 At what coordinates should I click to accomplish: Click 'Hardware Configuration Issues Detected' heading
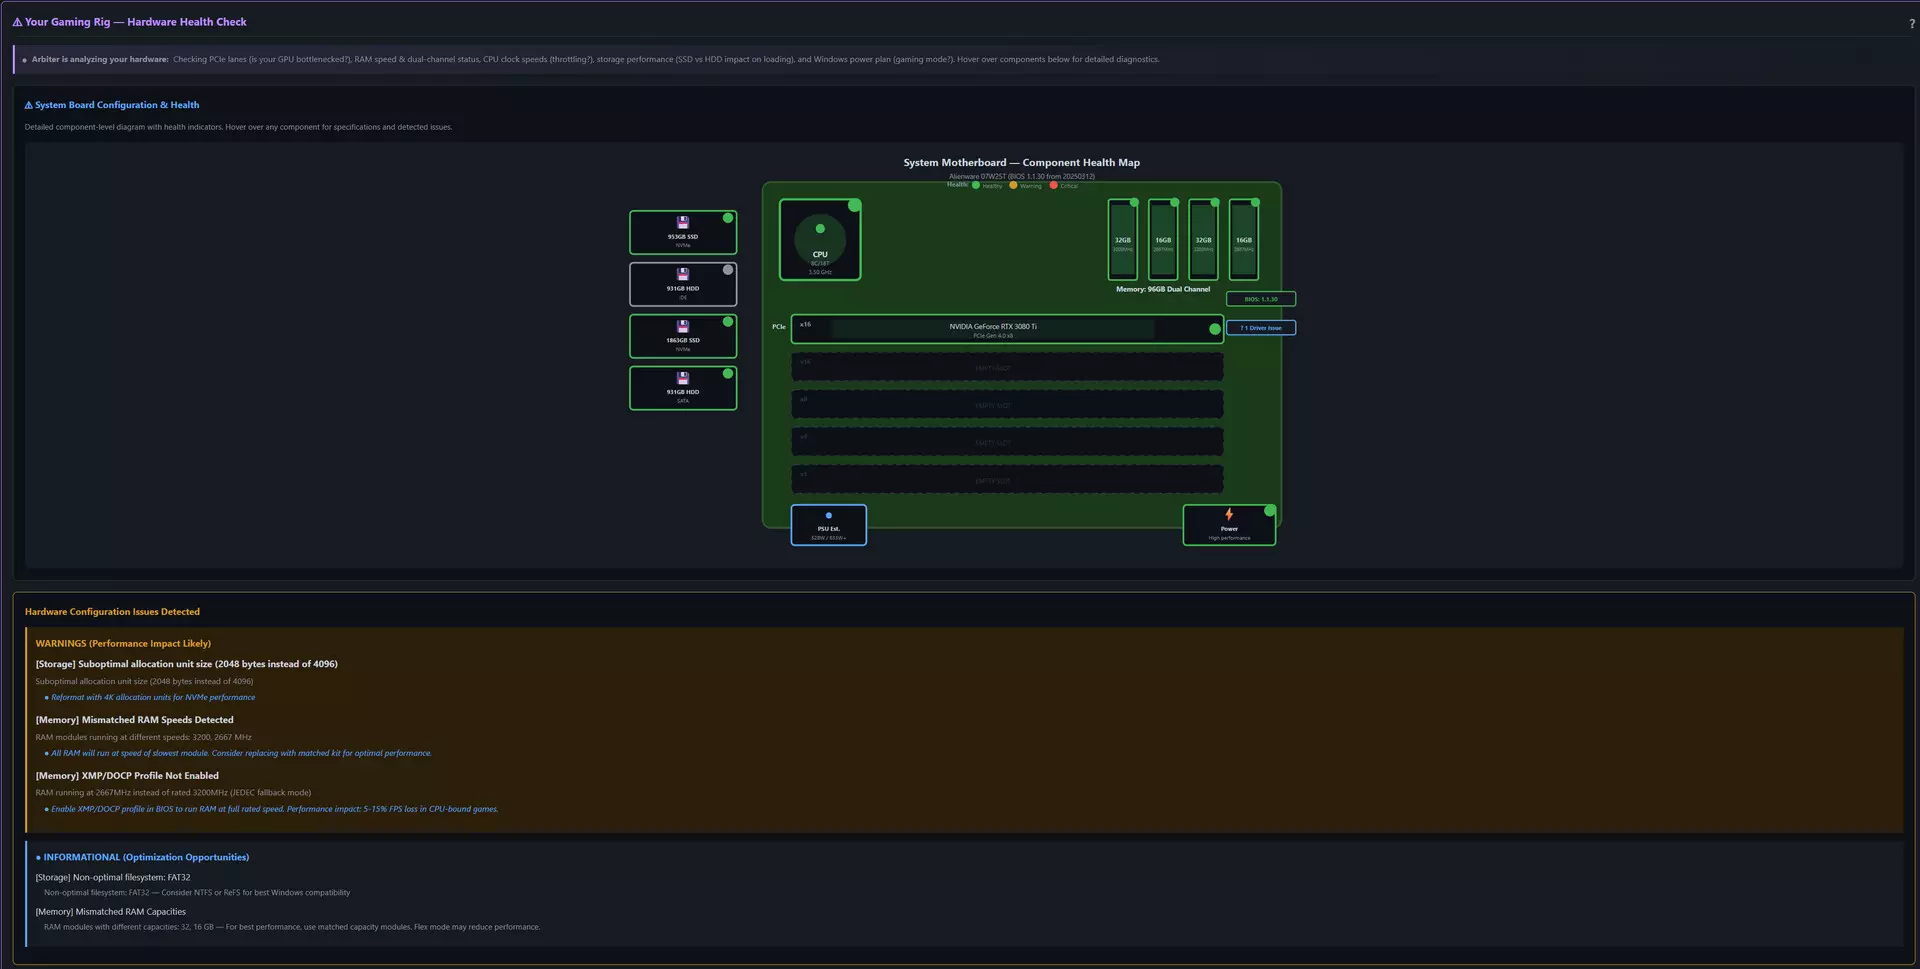point(112,612)
